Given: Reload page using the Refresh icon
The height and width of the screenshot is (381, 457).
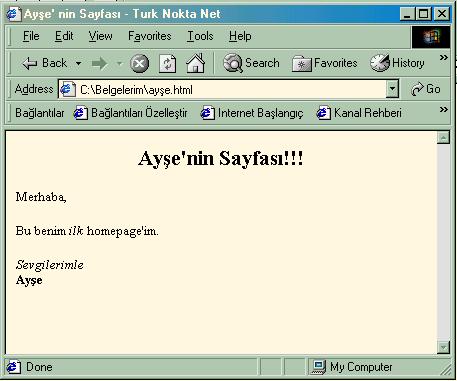Looking at the screenshot, I should pyautogui.click(x=168, y=63).
